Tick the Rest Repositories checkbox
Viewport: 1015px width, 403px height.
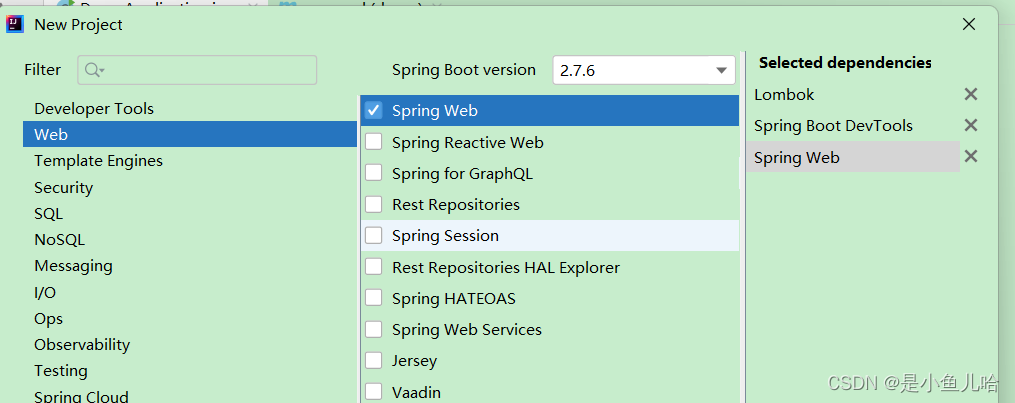click(374, 204)
